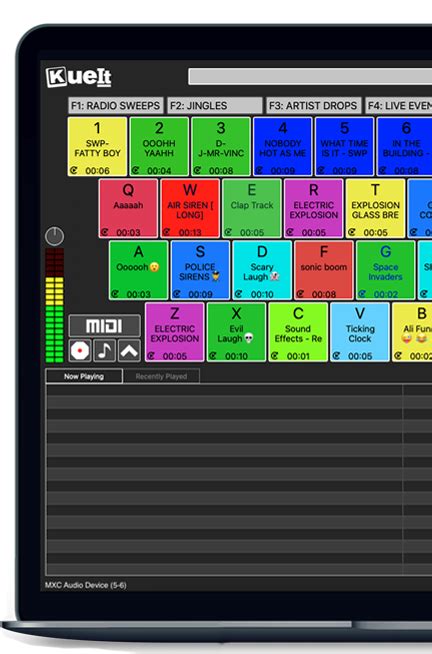Click loop icon on V Ticking Clock pad

[337, 355]
